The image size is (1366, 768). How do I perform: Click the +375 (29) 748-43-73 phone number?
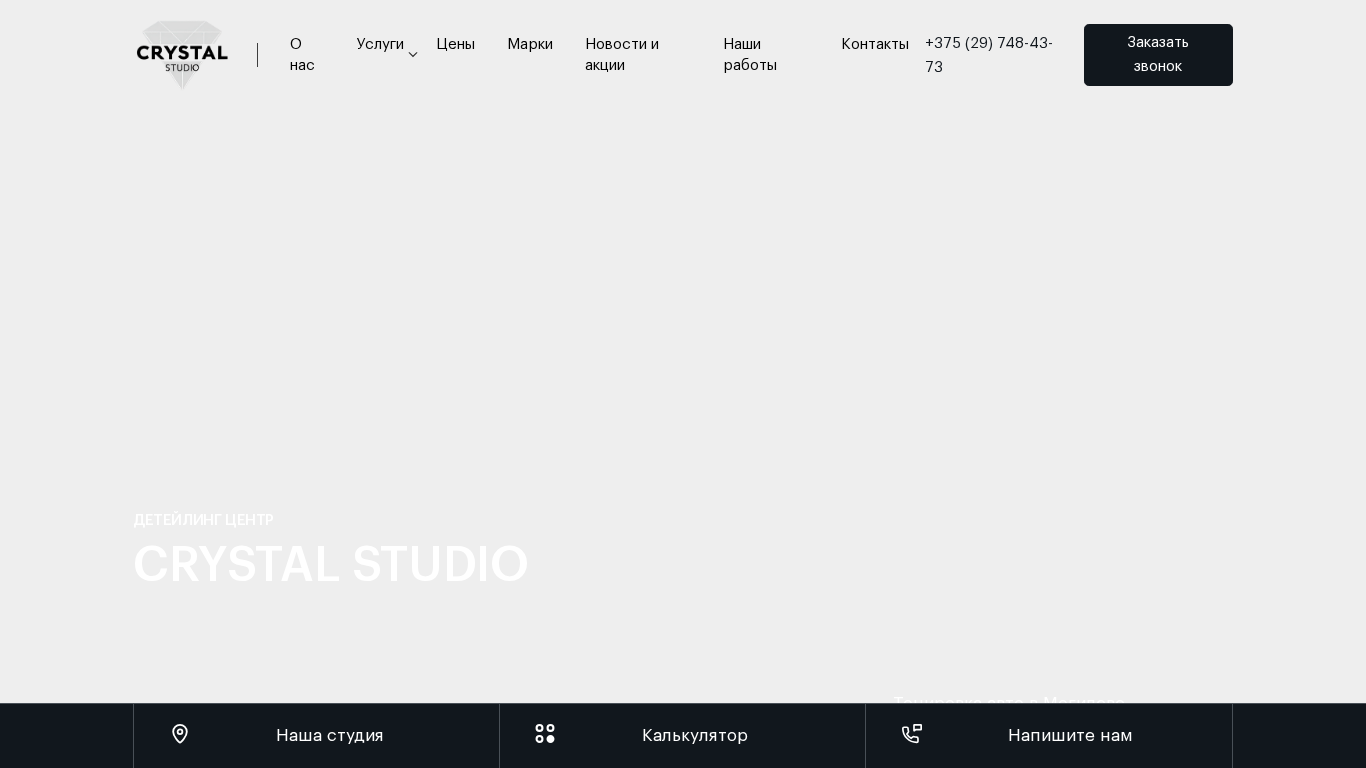(x=989, y=55)
